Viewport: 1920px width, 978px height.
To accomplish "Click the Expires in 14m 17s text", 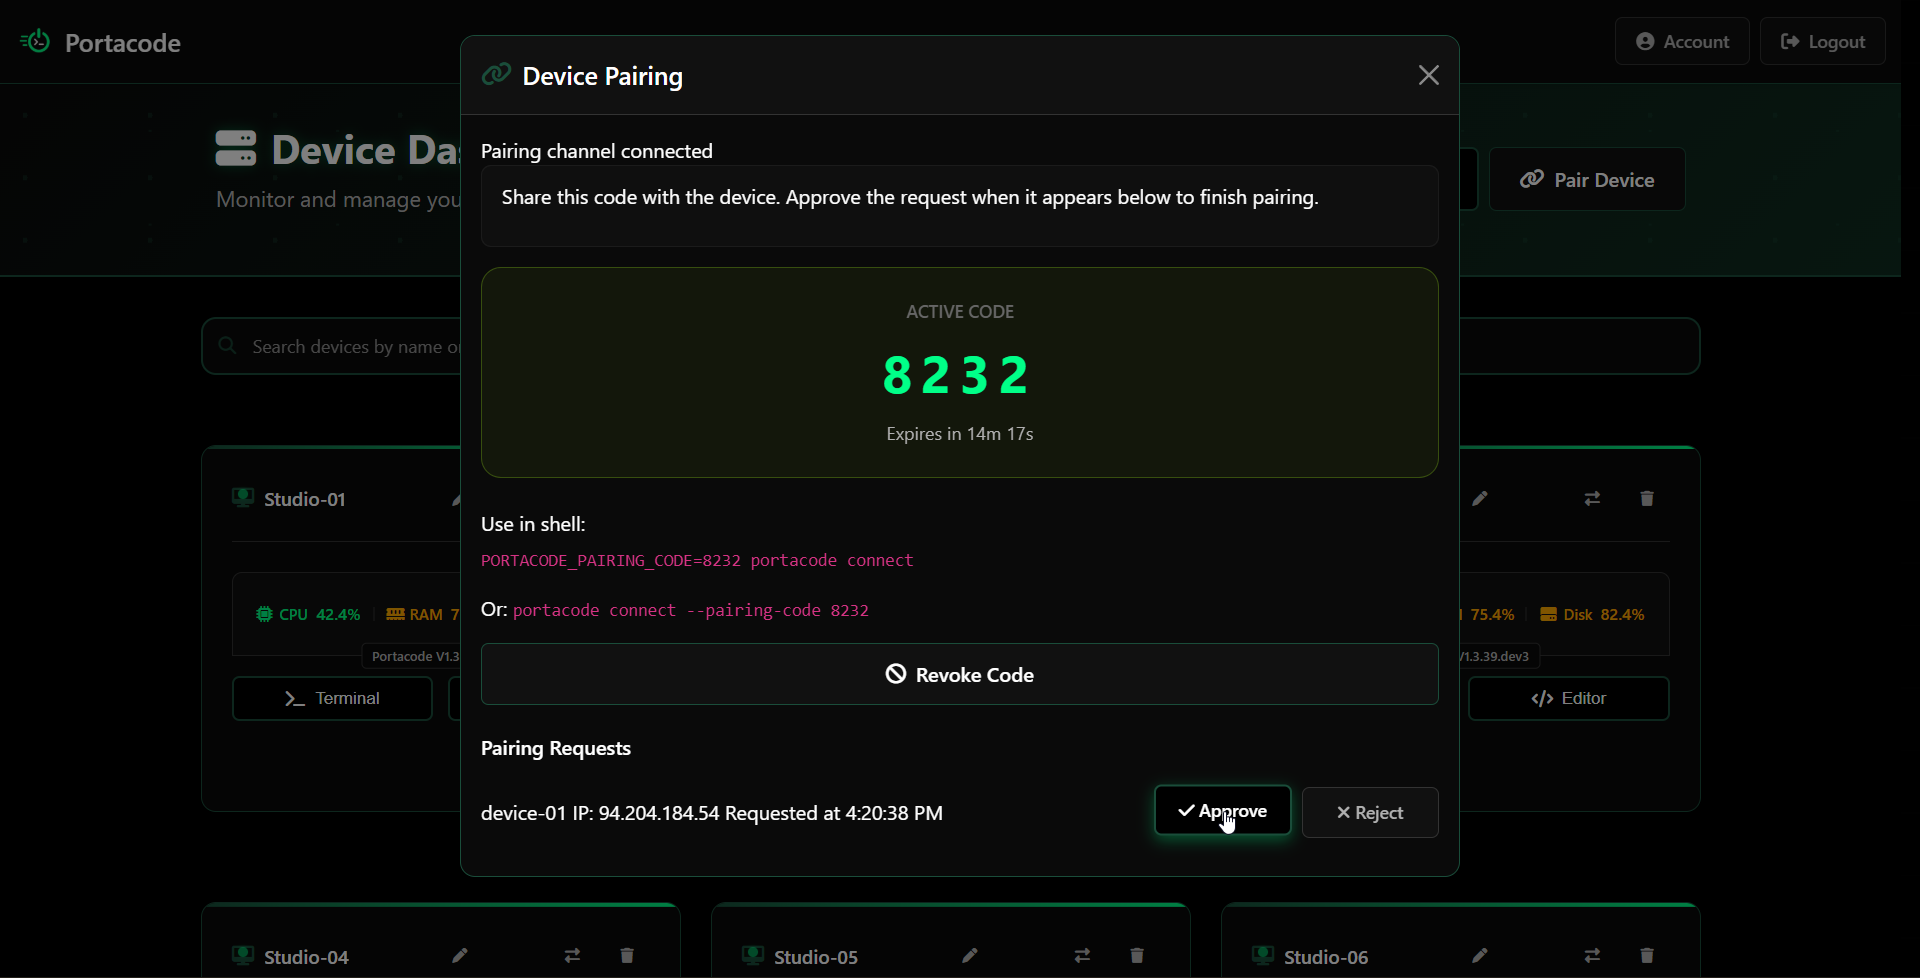I will pyautogui.click(x=960, y=434).
